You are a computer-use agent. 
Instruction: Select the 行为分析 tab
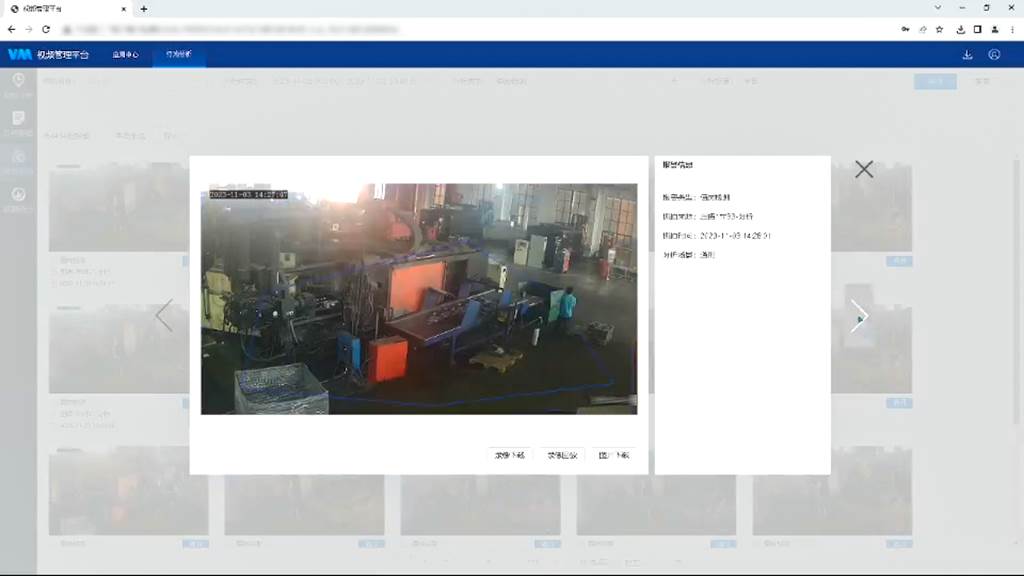179,55
